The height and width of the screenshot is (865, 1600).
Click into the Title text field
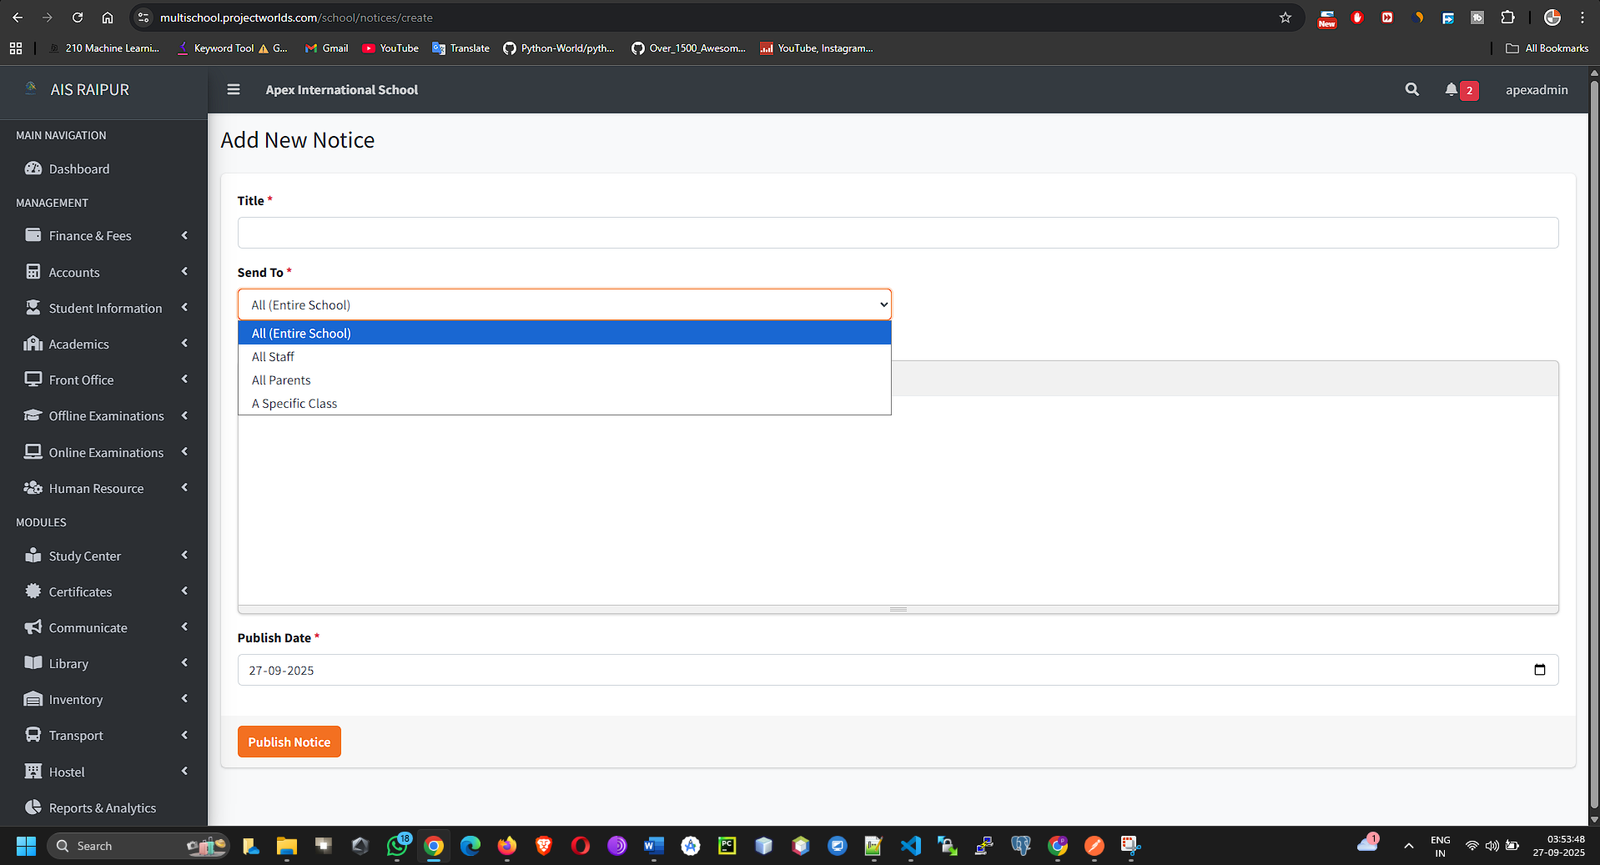(x=897, y=233)
